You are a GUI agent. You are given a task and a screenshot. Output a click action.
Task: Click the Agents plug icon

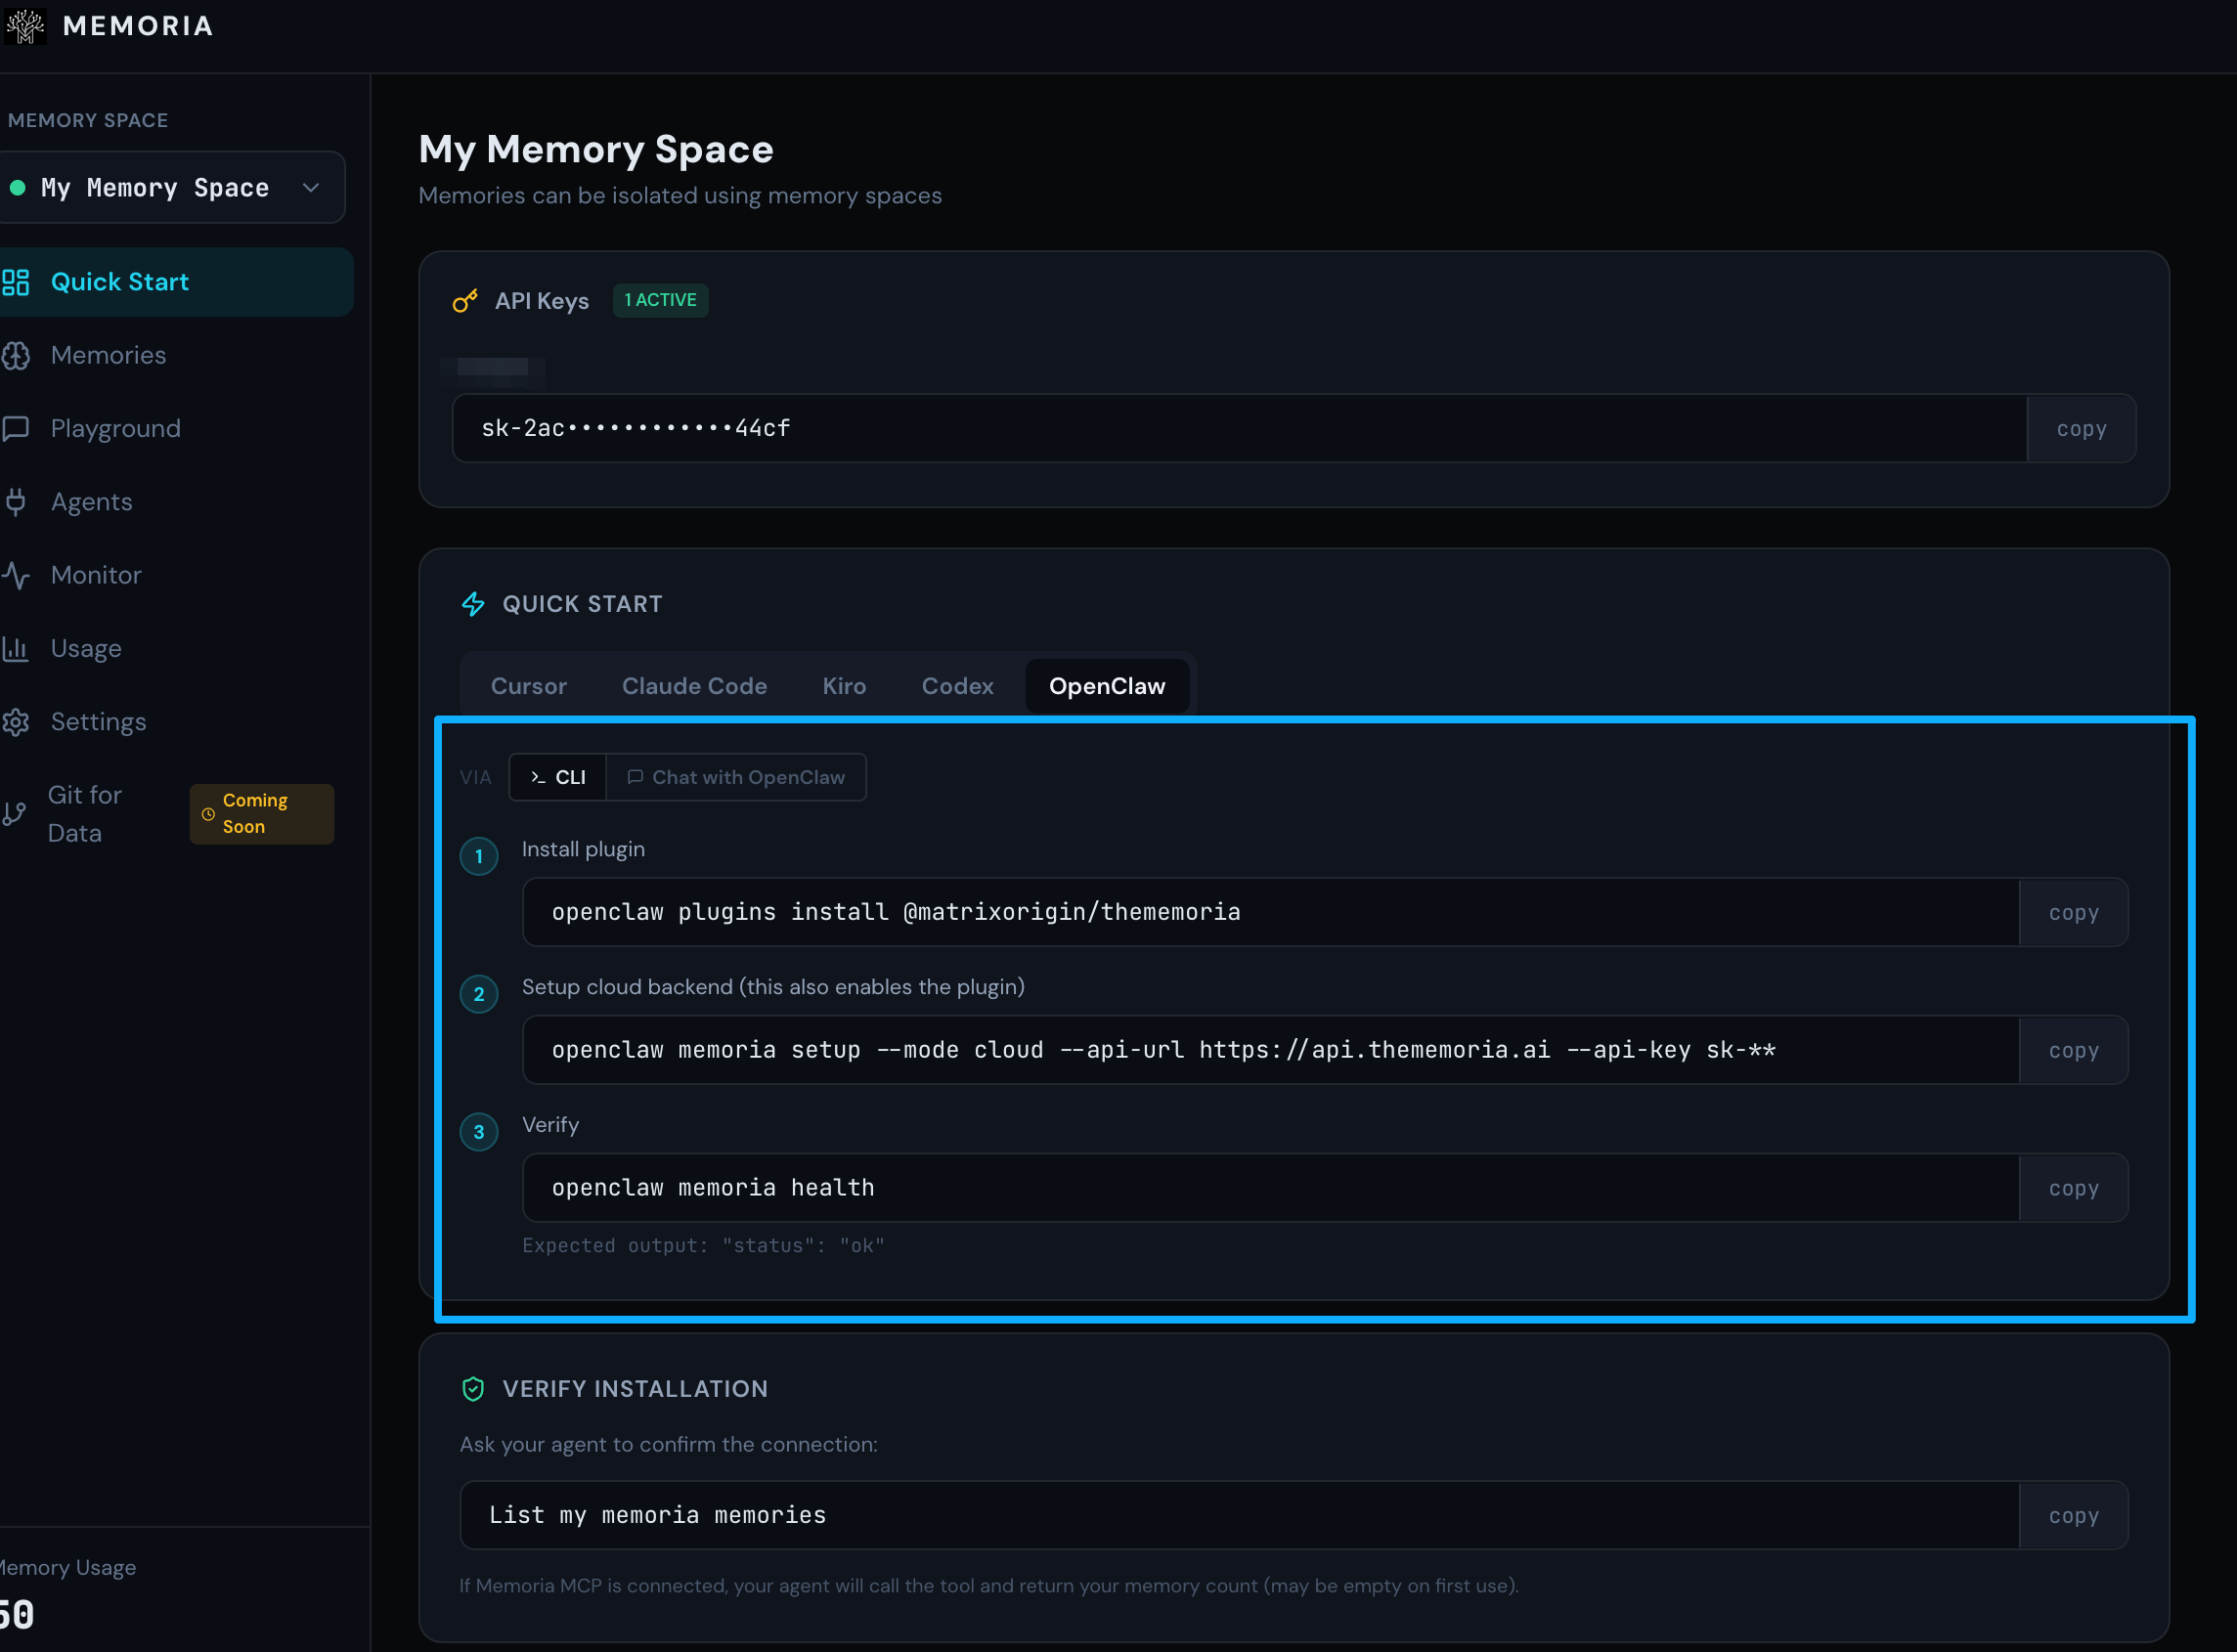pyautogui.click(x=16, y=502)
